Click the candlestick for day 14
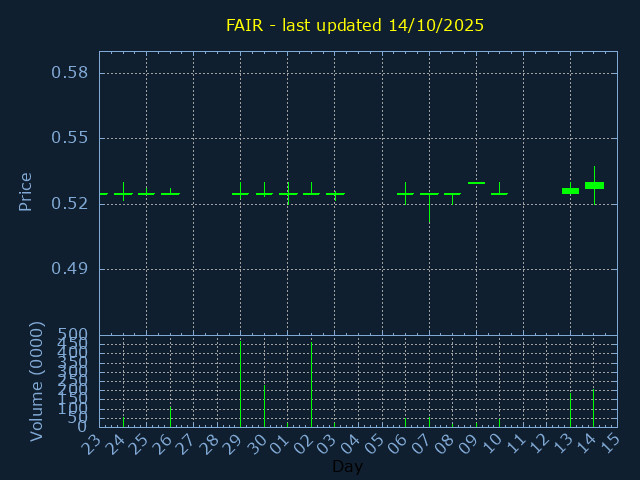The image size is (640, 480). coord(594,185)
